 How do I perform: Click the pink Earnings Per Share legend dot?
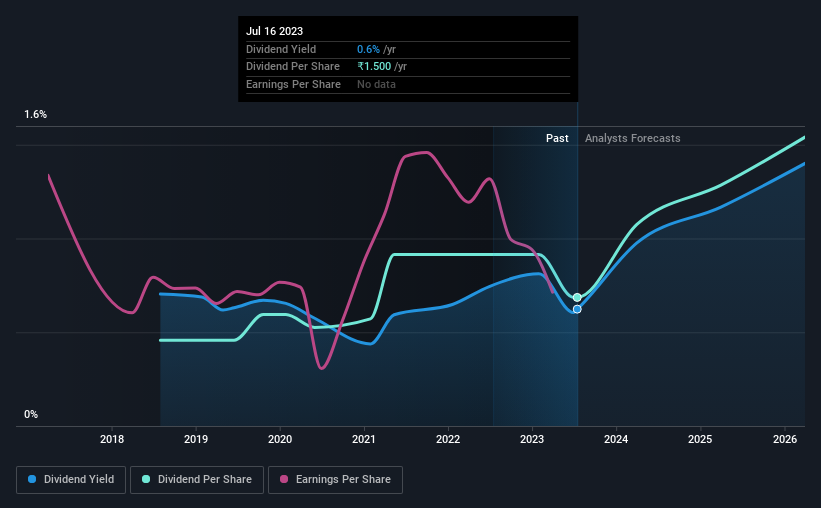284,479
